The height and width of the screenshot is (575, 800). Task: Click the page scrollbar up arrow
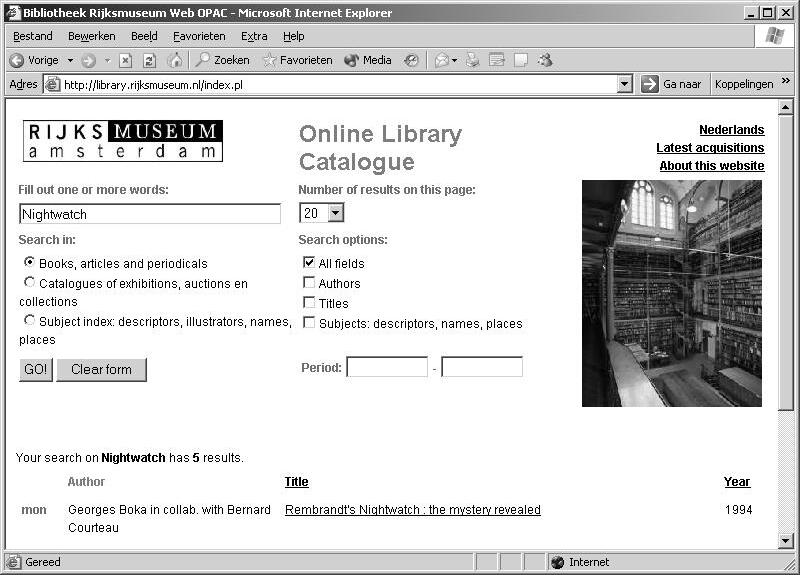(785, 107)
